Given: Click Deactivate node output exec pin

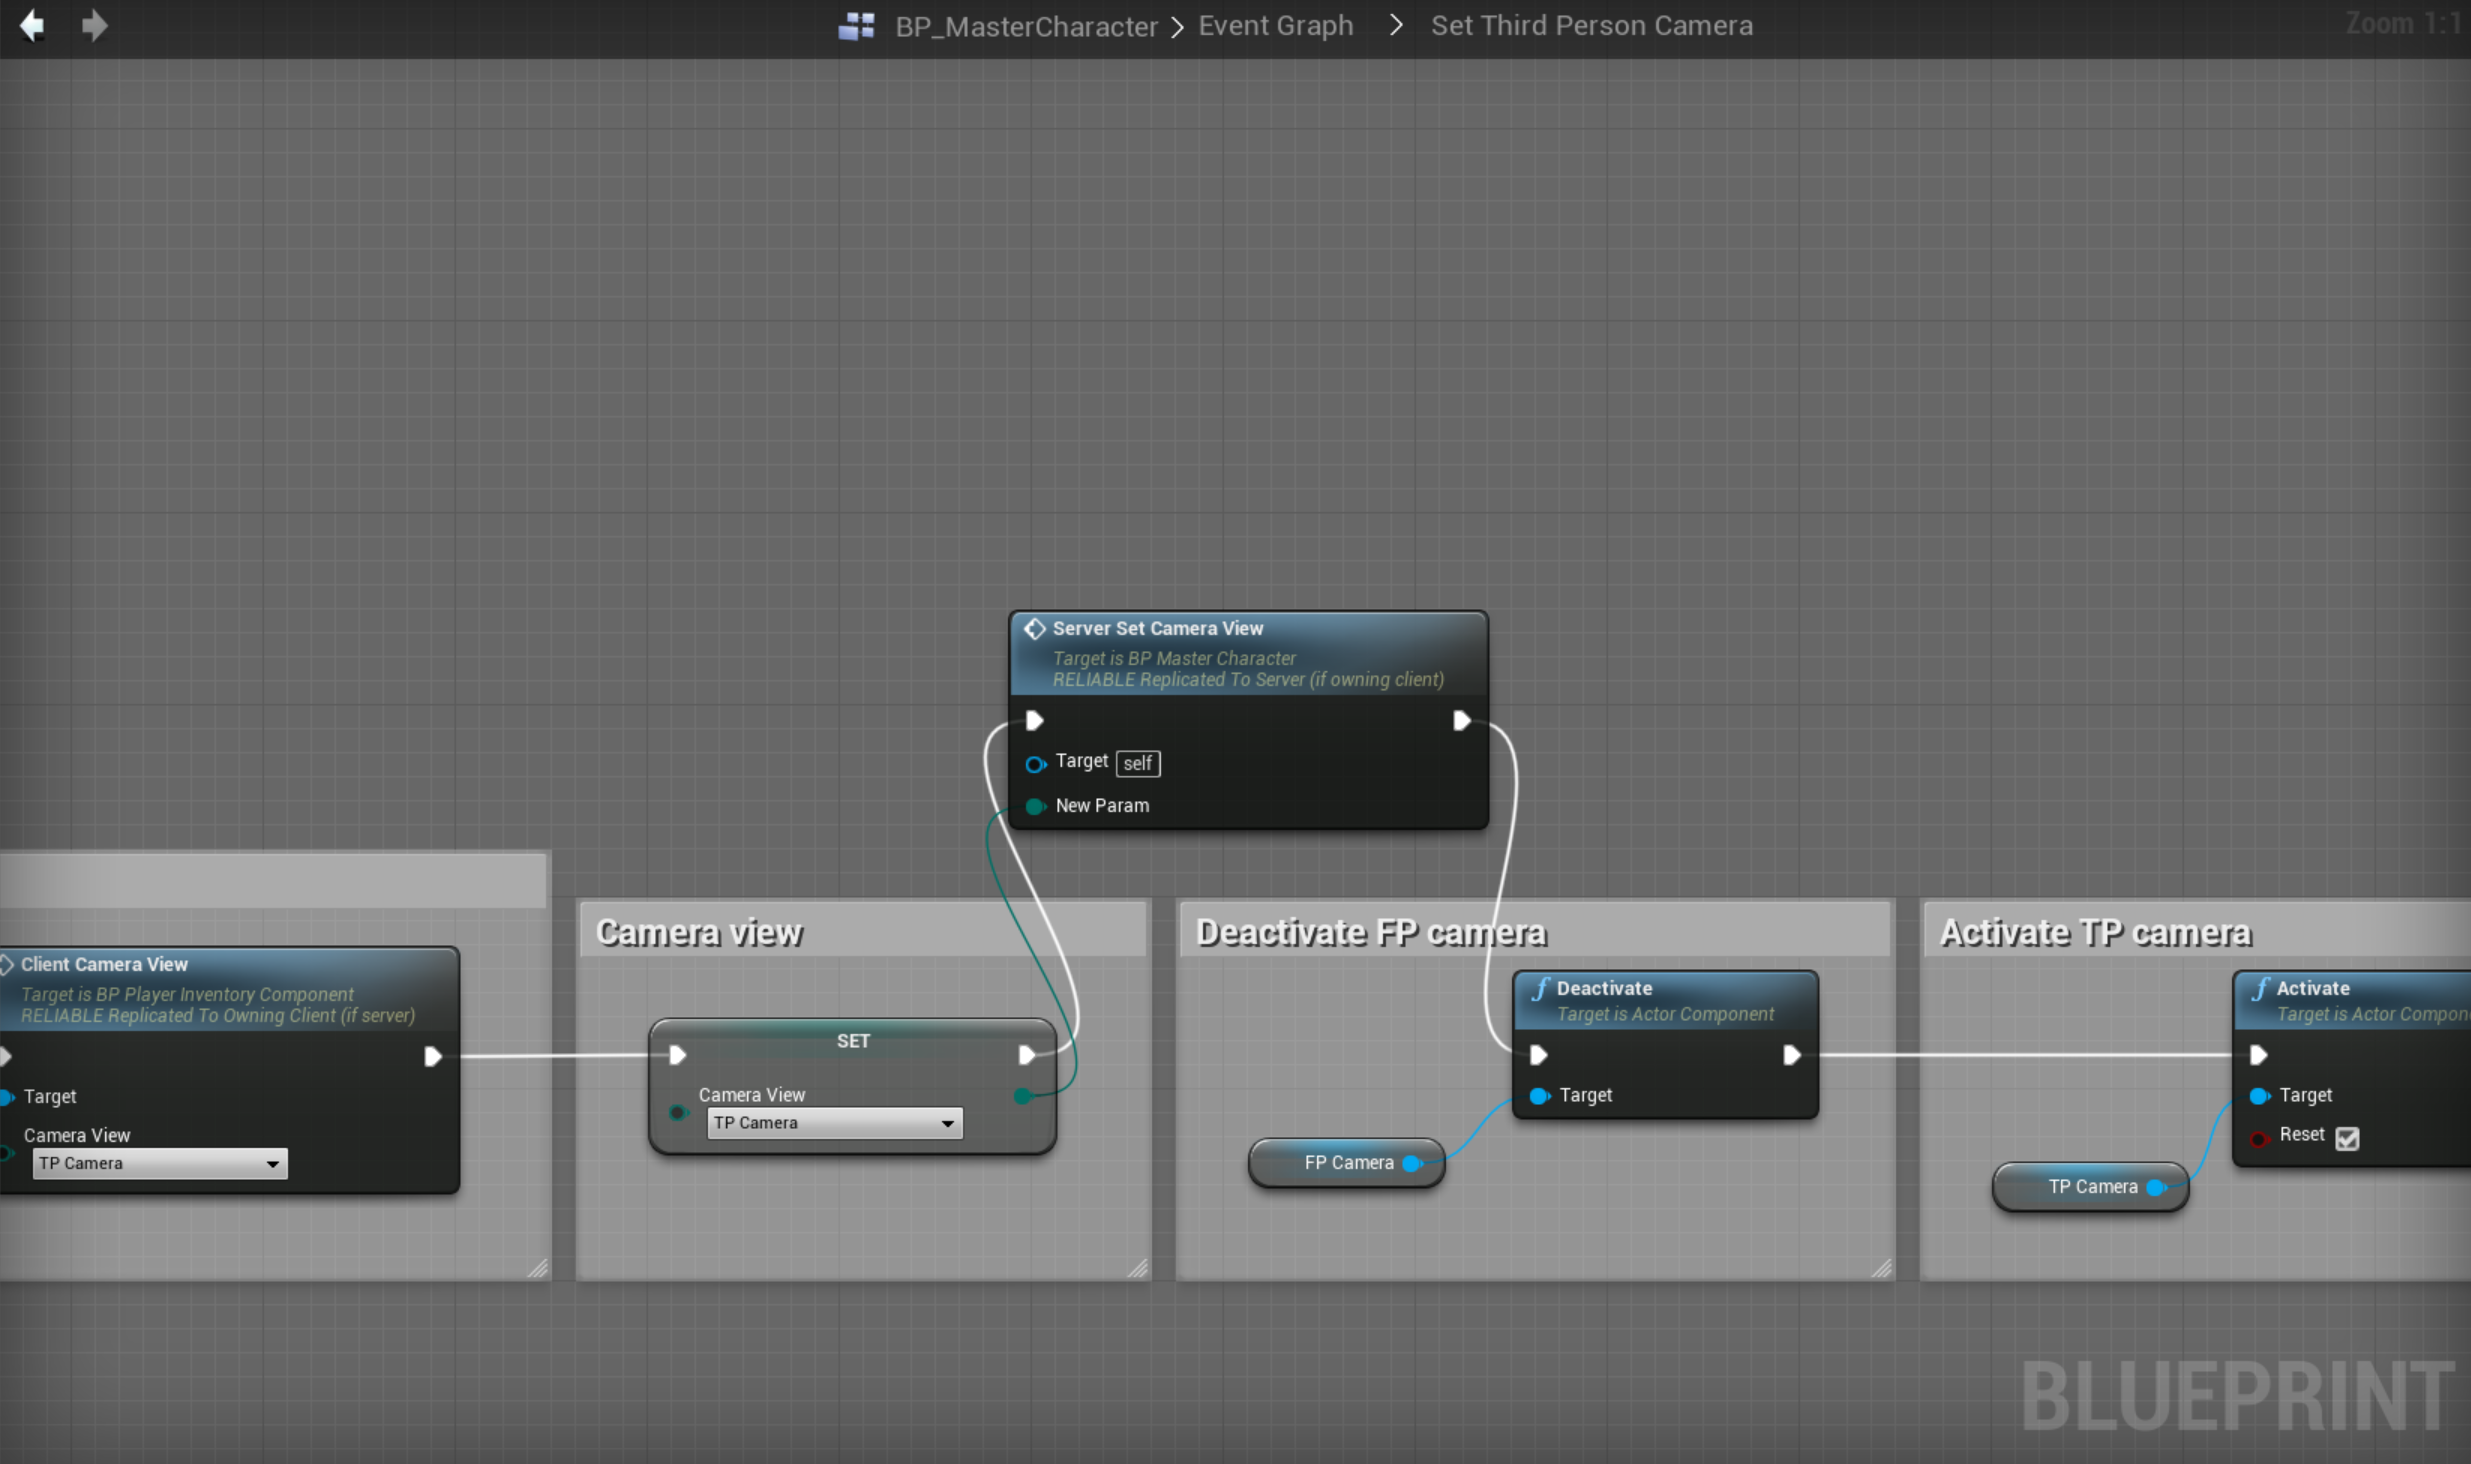Looking at the screenshot, I should pyautogui.click(x=1791, y=1055).
